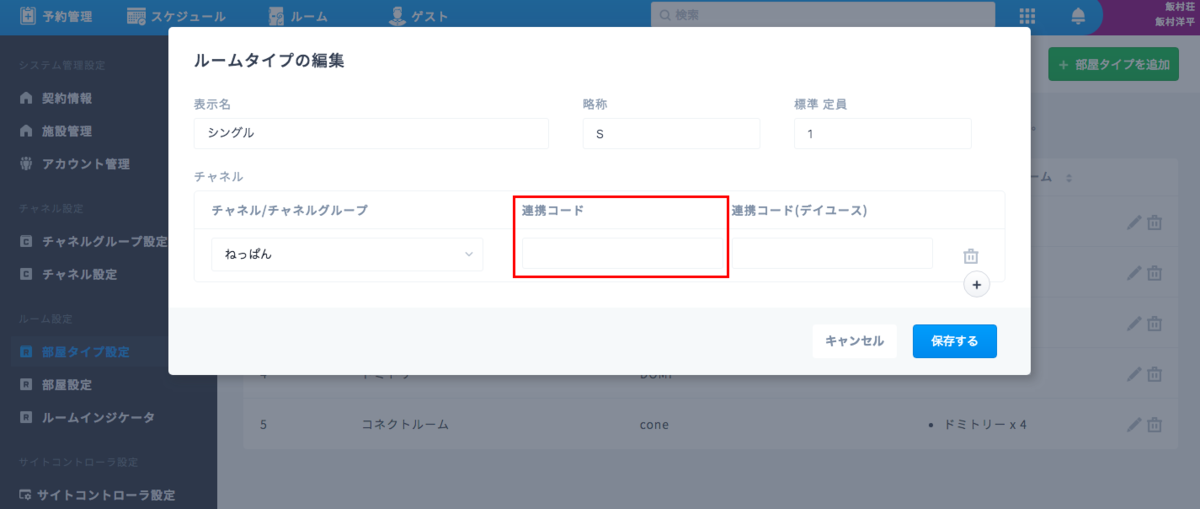Click the 標準定員 input field

[x=882, y=134]
